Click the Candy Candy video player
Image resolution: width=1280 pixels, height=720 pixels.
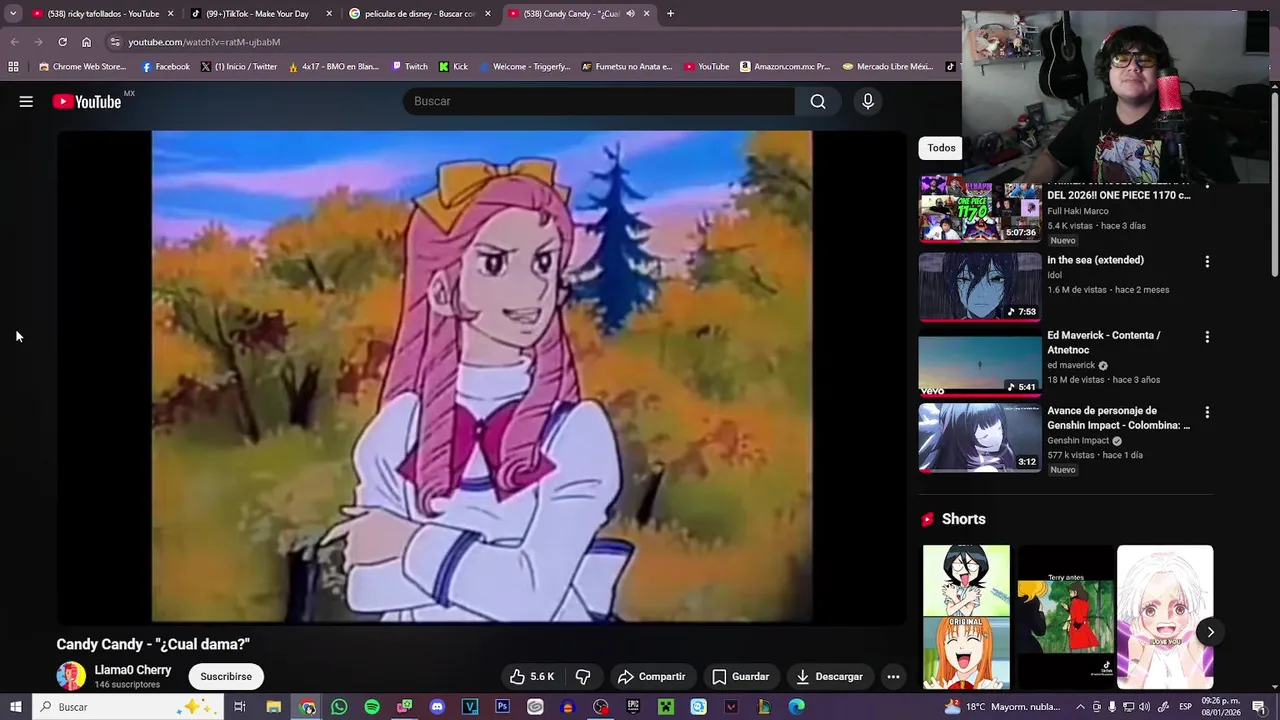pos(482,377)
